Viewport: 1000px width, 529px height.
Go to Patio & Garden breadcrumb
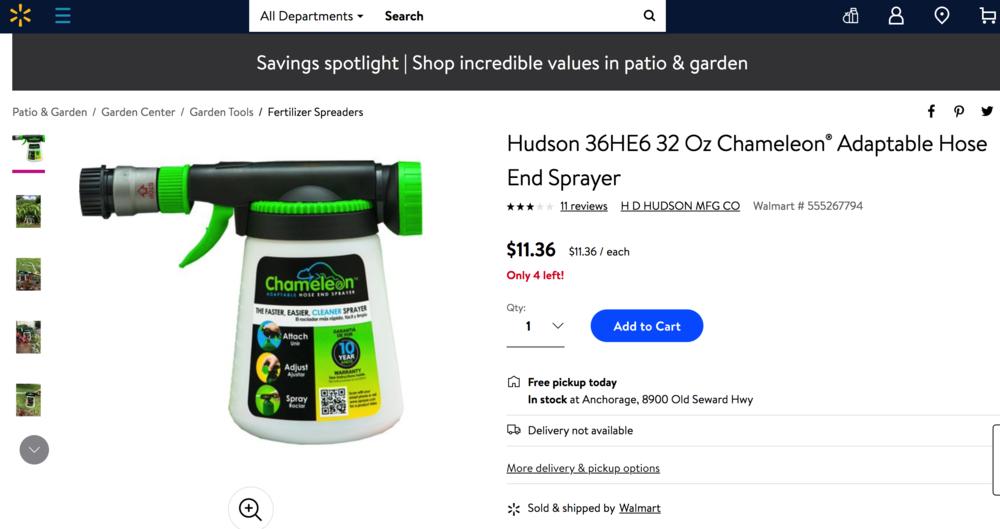click(50, 112)
